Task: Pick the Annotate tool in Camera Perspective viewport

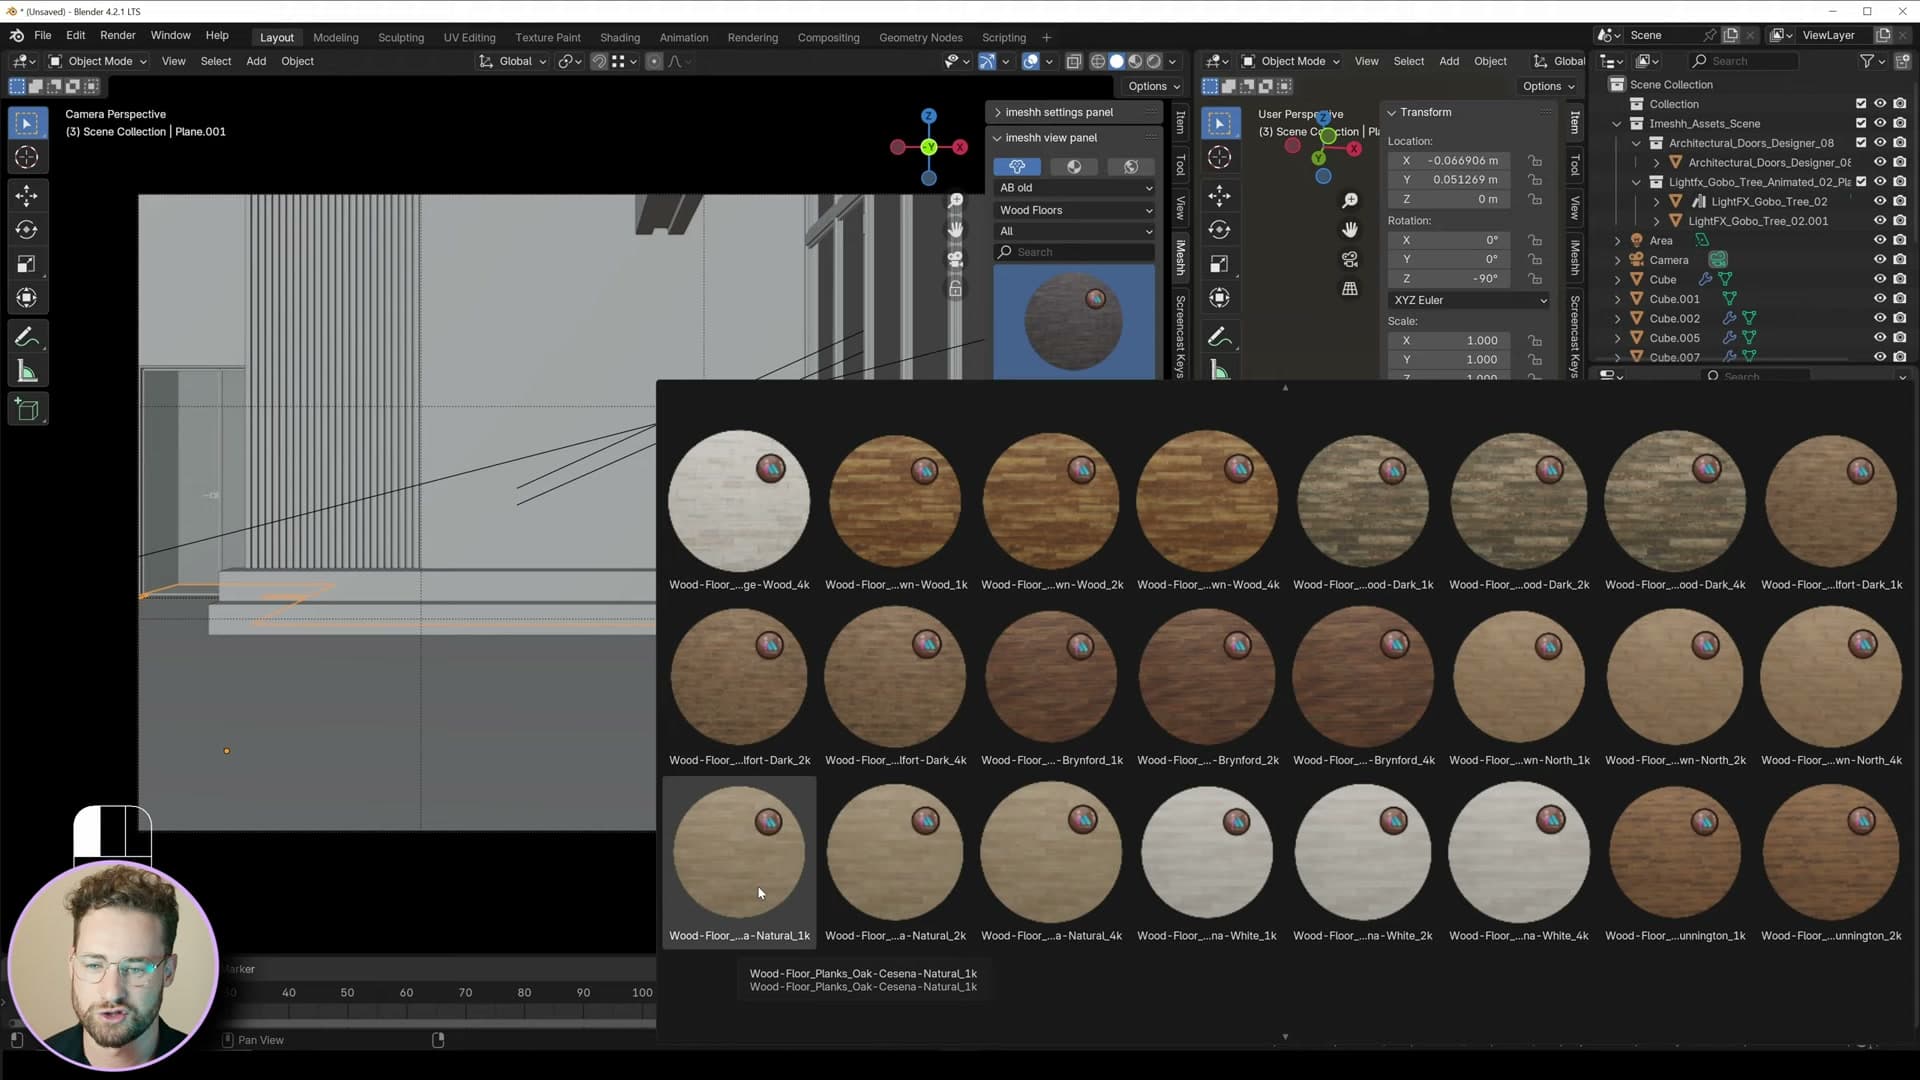Action: (x=27, y=337)
